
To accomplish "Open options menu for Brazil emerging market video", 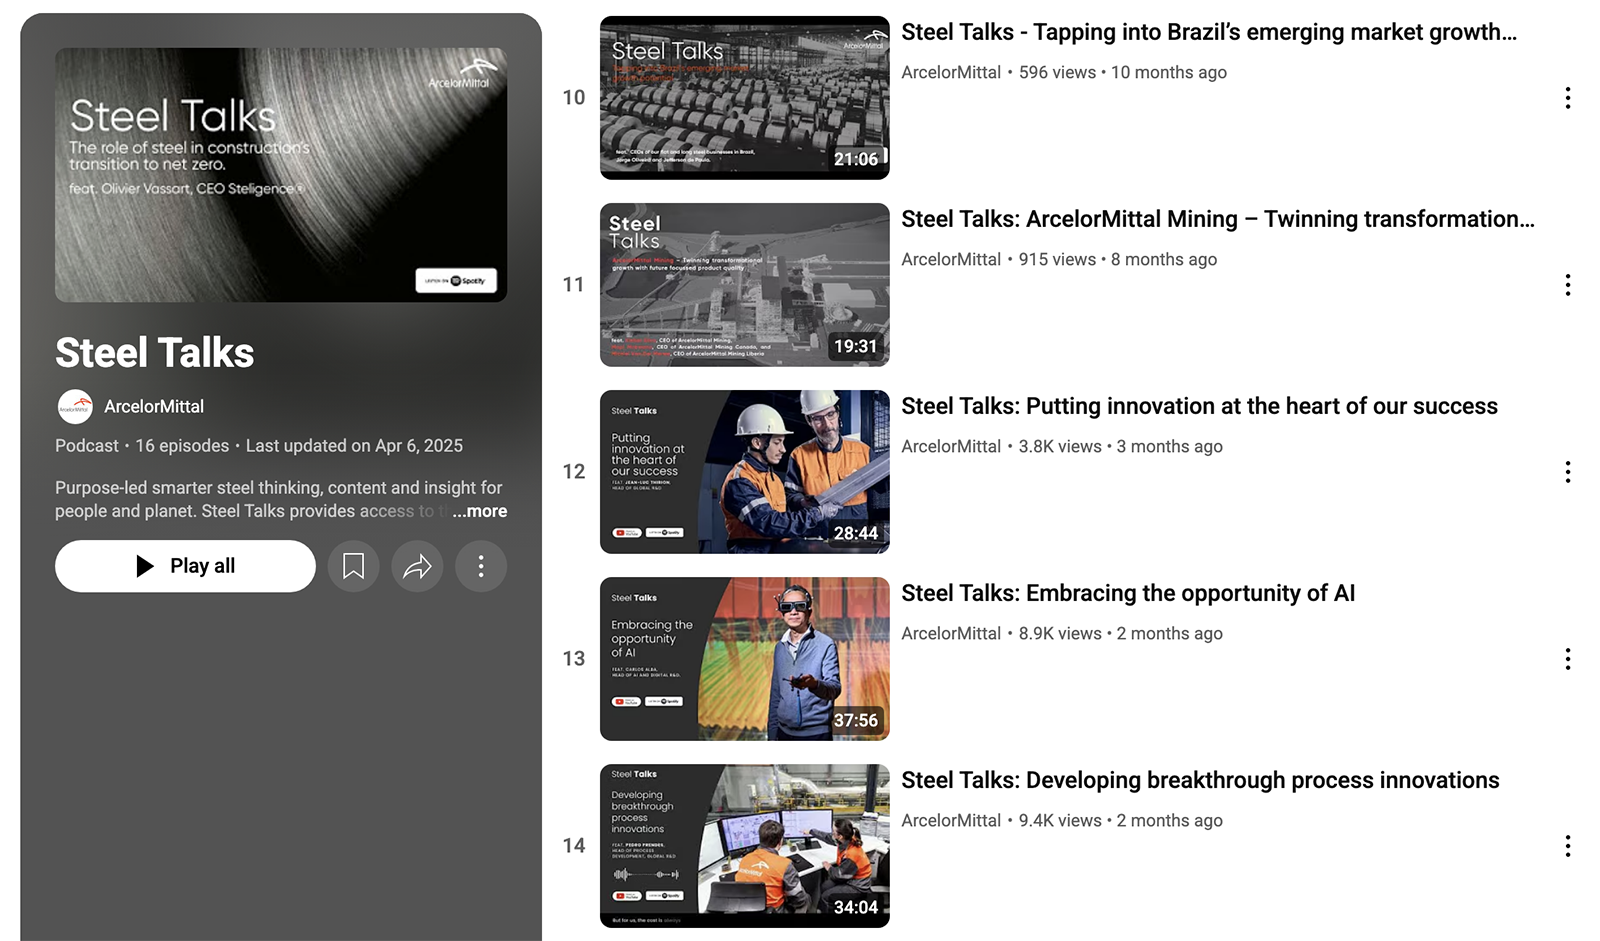I will tap(1567, 98).
